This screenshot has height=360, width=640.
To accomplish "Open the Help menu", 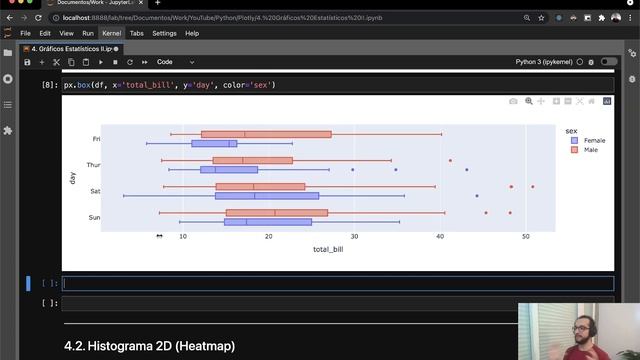I will pyautogui.click(x=192, y=33).
